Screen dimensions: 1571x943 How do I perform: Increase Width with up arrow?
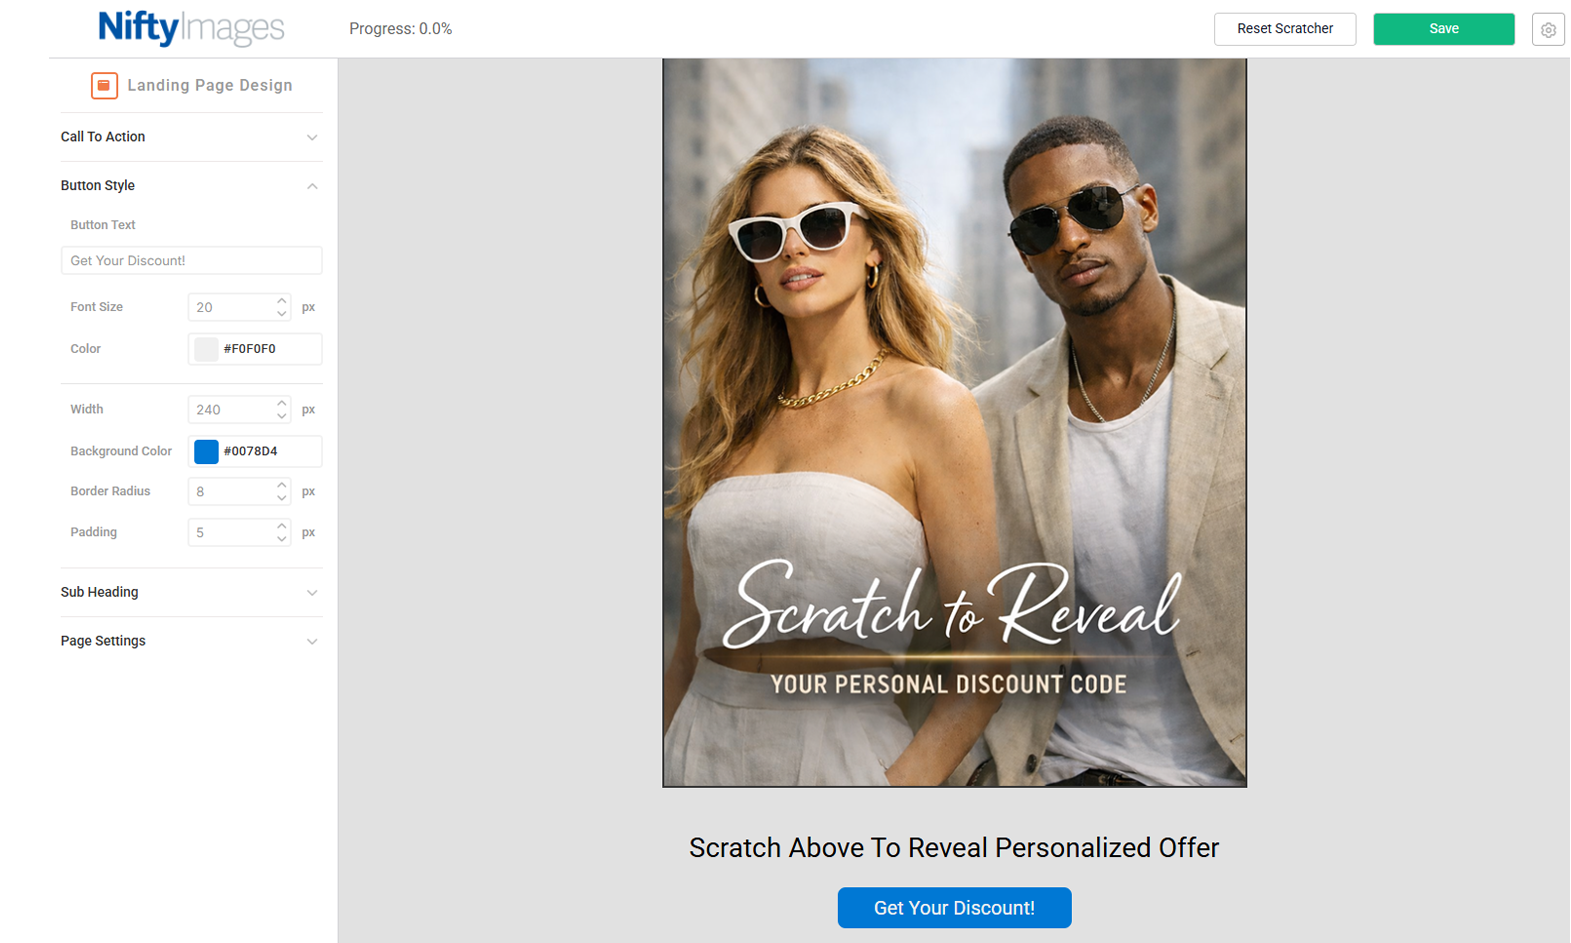tap(282, 402)
